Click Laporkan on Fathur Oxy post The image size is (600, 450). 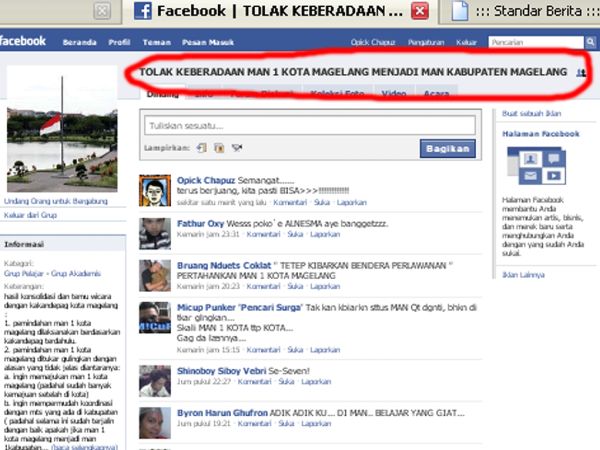point(325,234)
